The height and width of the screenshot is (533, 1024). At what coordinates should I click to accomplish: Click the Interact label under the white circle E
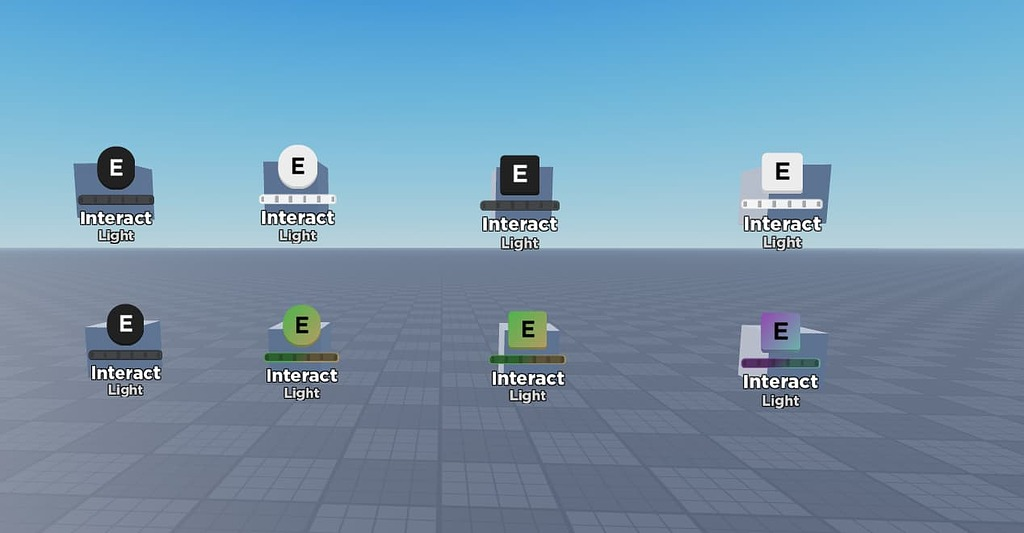(x=298, y=218)
